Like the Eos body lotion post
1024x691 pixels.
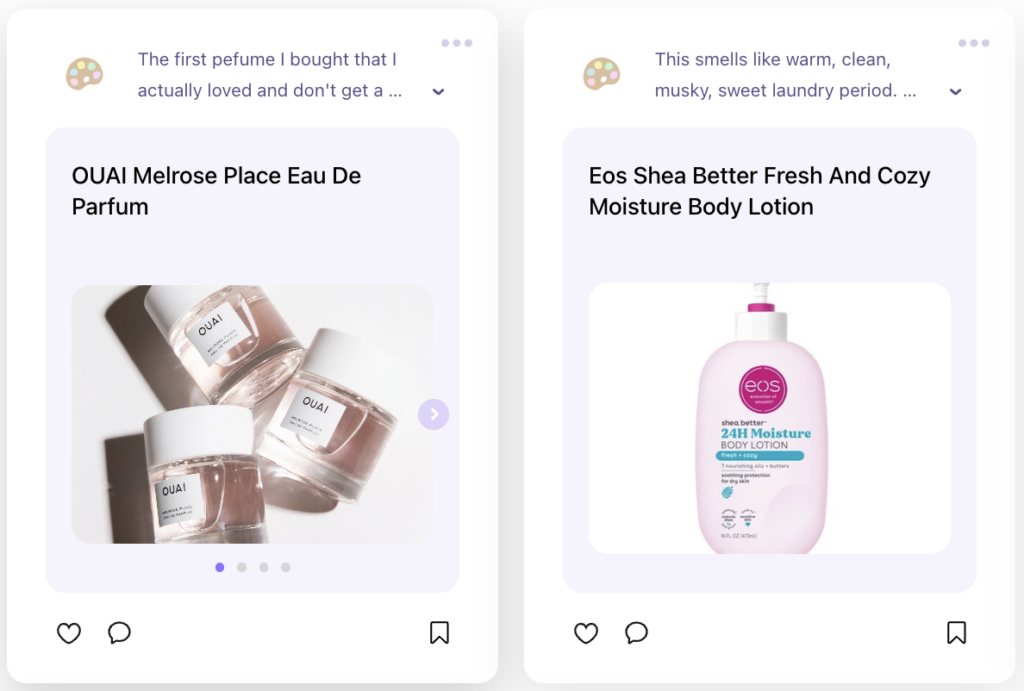click(586, 633)
